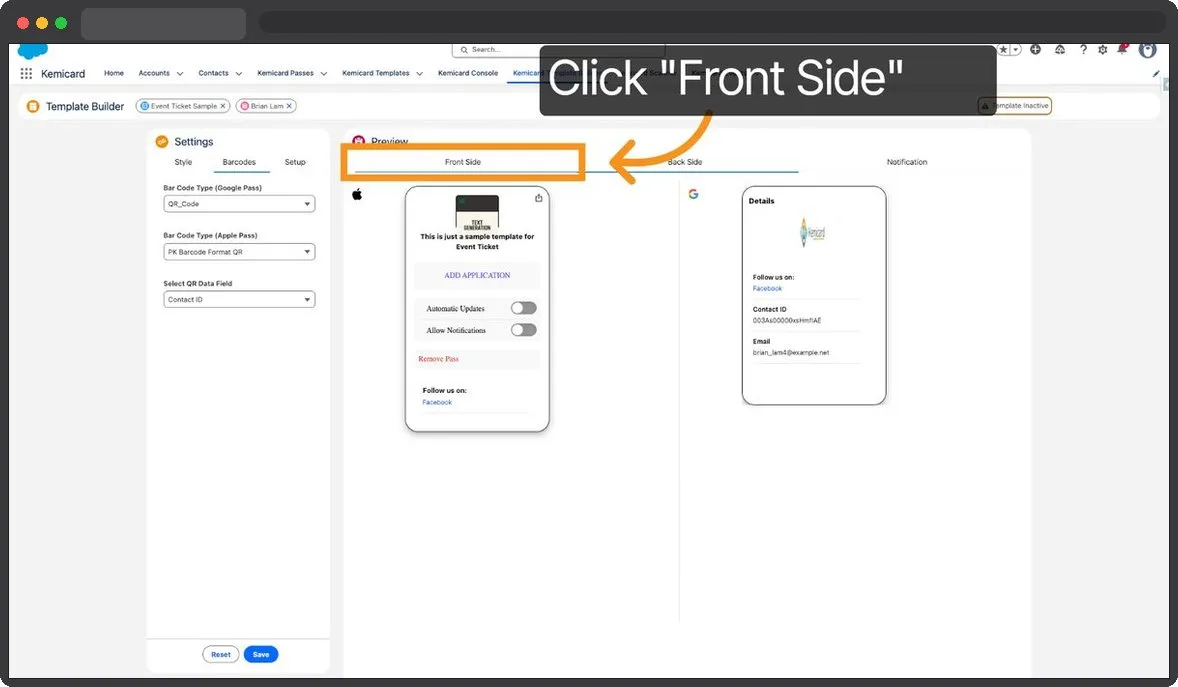Select the Front Side preview tab
Image resolution: width=1178 pixels, height=687 pixels.
coord(463,162)
